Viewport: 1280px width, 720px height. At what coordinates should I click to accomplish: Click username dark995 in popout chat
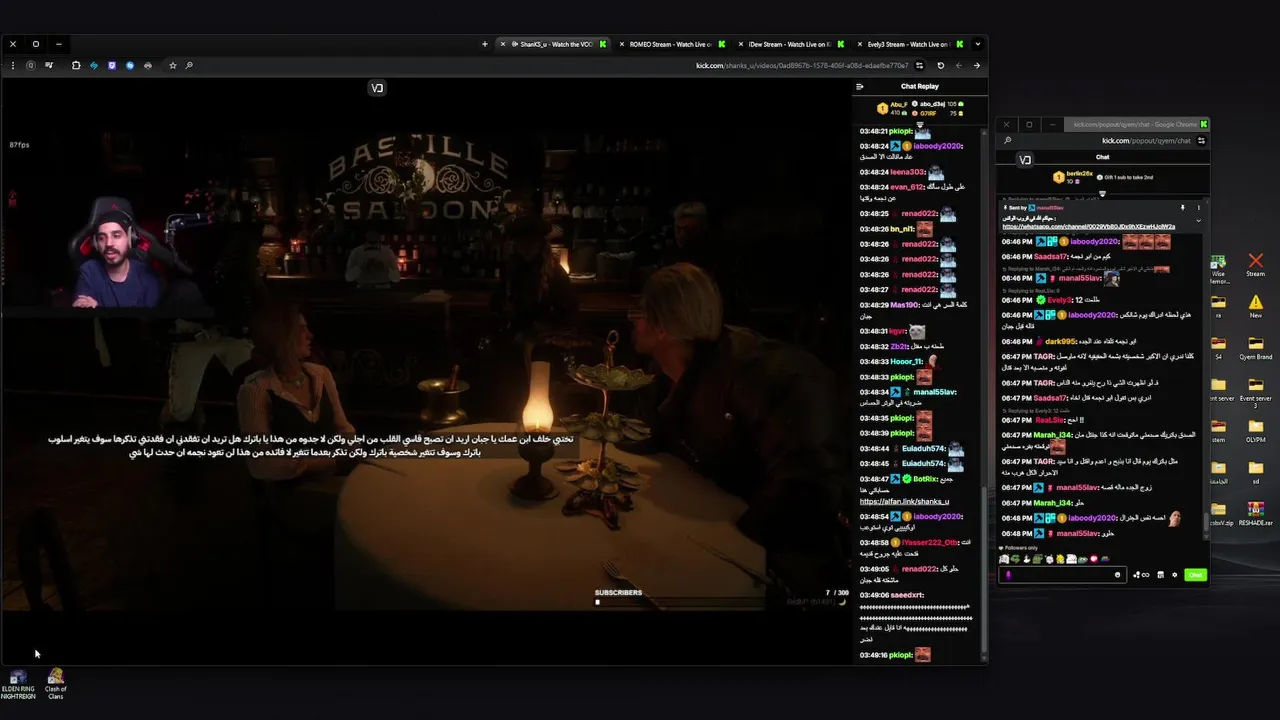(x=1062, y=342)
